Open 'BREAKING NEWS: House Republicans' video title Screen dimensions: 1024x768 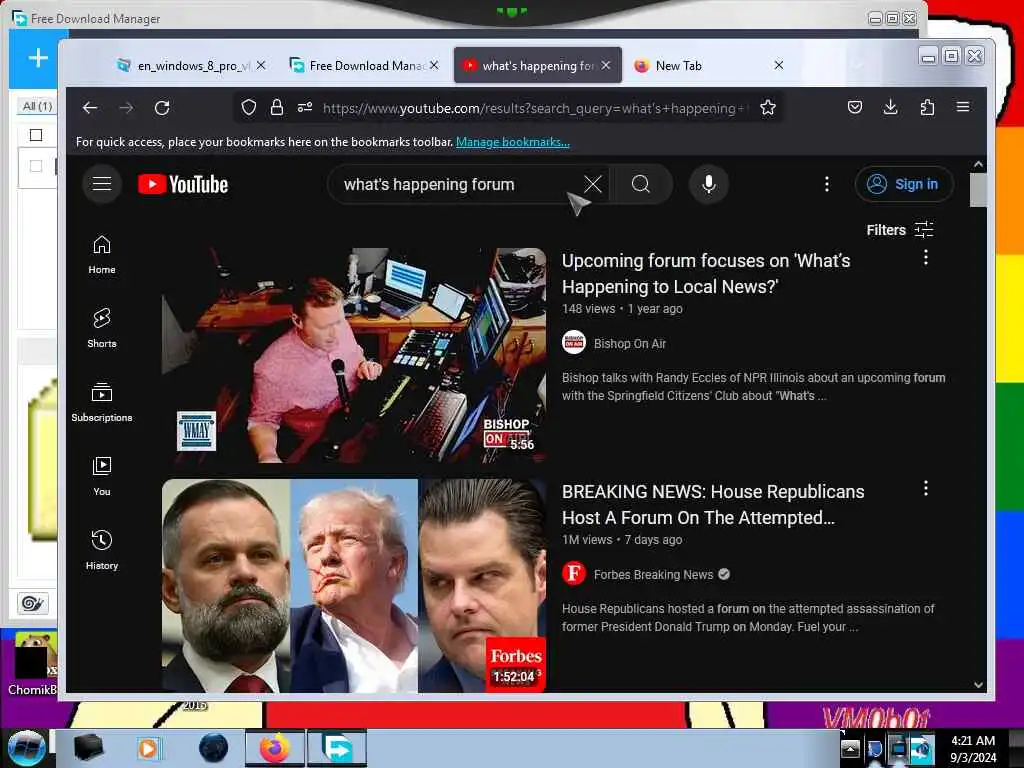(x=712, y=504)
